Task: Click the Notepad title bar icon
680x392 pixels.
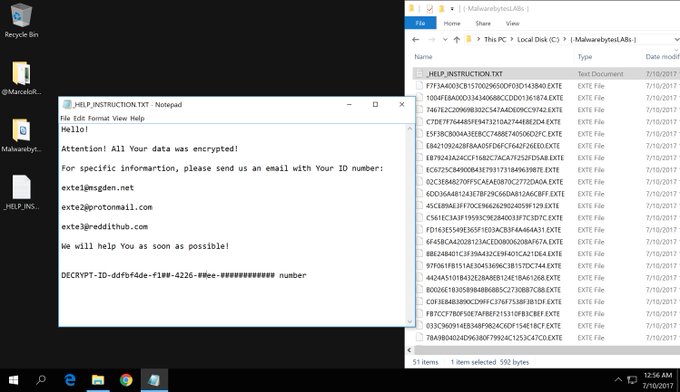Action: [x=67, y=105]
